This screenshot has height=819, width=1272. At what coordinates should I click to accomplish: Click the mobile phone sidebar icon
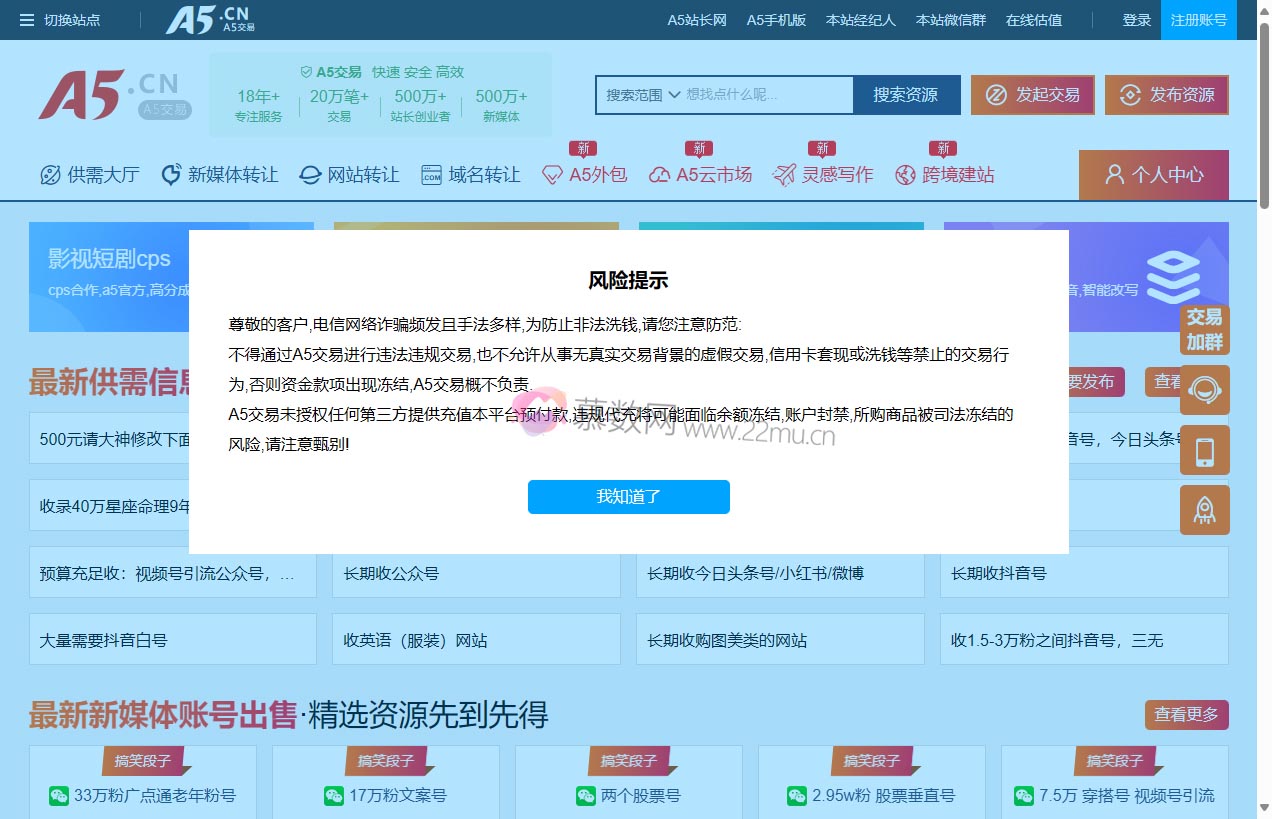[x=1204, y=450]
